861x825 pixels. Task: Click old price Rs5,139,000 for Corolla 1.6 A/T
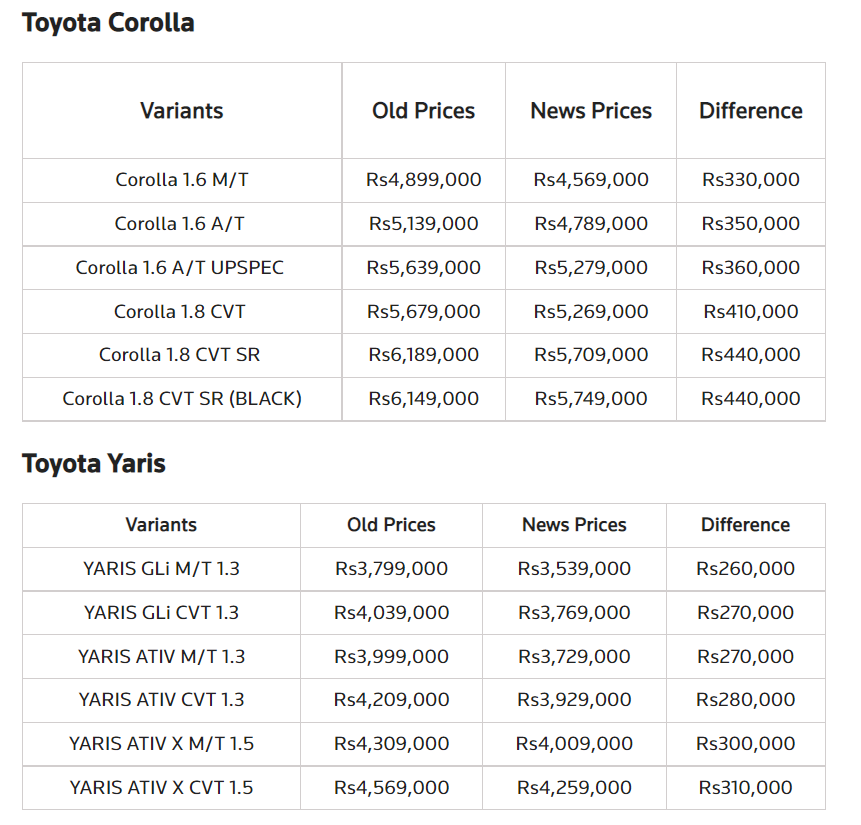[x=424, y=224]
